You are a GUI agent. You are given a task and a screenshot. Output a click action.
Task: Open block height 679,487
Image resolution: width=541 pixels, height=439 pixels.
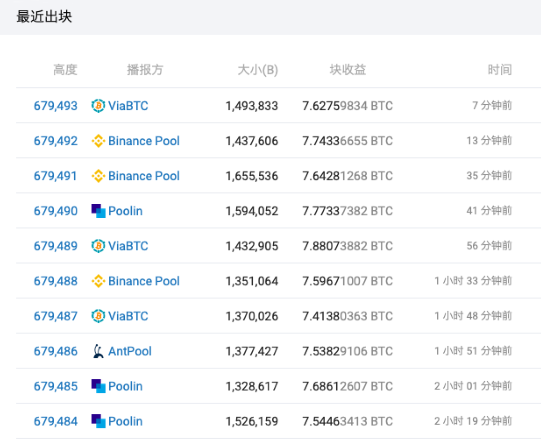click(56, 316)
